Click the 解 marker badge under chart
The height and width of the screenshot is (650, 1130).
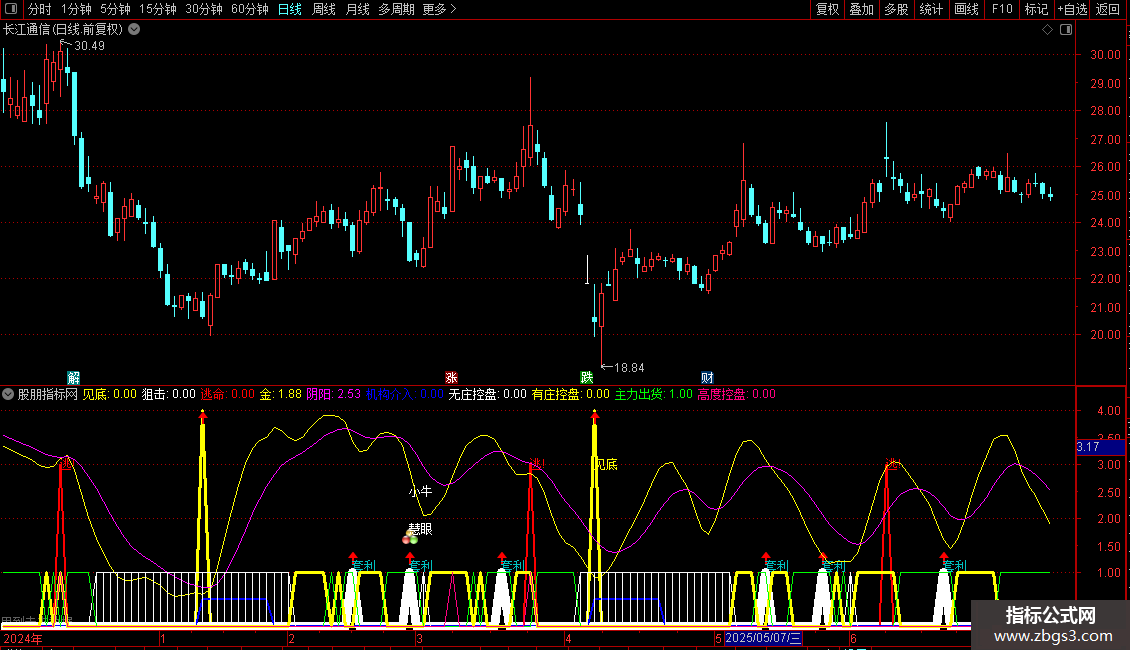74,378
